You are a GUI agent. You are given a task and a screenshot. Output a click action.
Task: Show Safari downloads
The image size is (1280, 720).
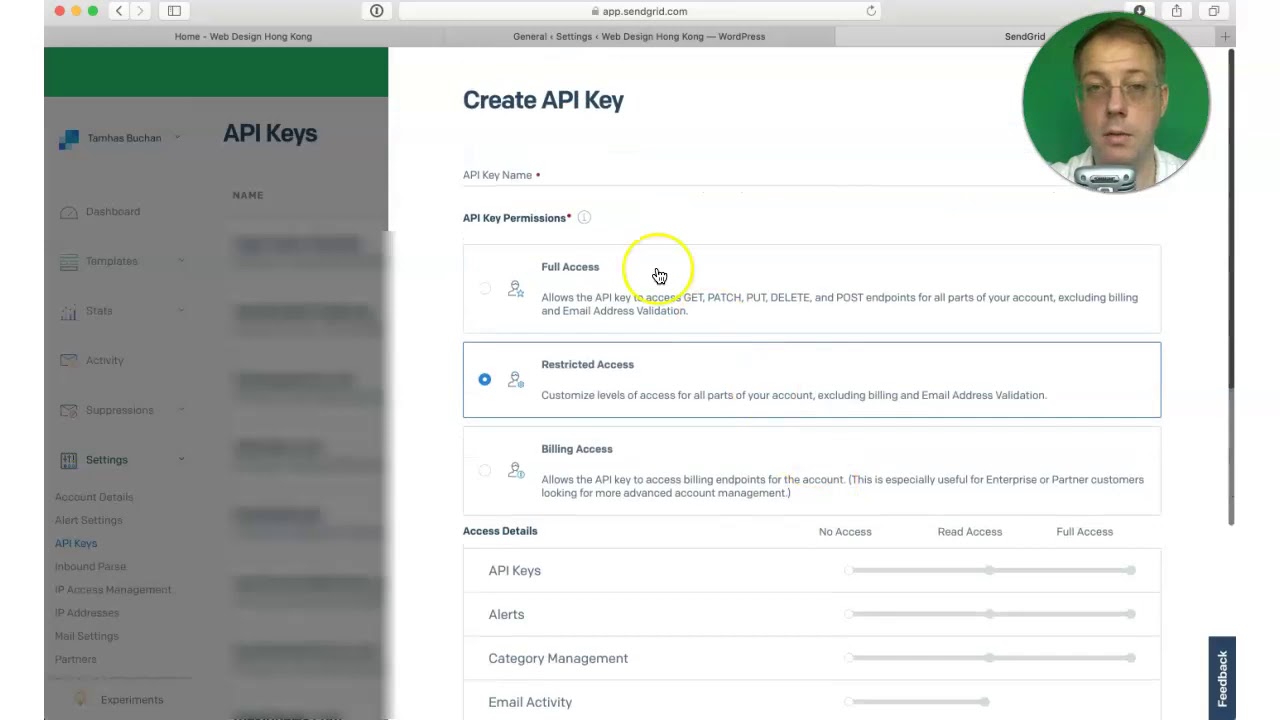(x=1139, y=11)
